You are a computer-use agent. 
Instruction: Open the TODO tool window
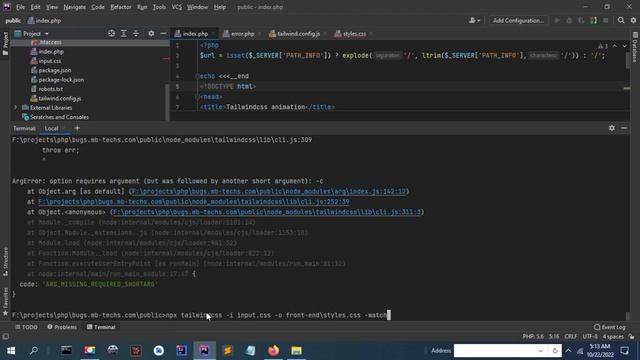pyautogui.click(x=26, y=327)
